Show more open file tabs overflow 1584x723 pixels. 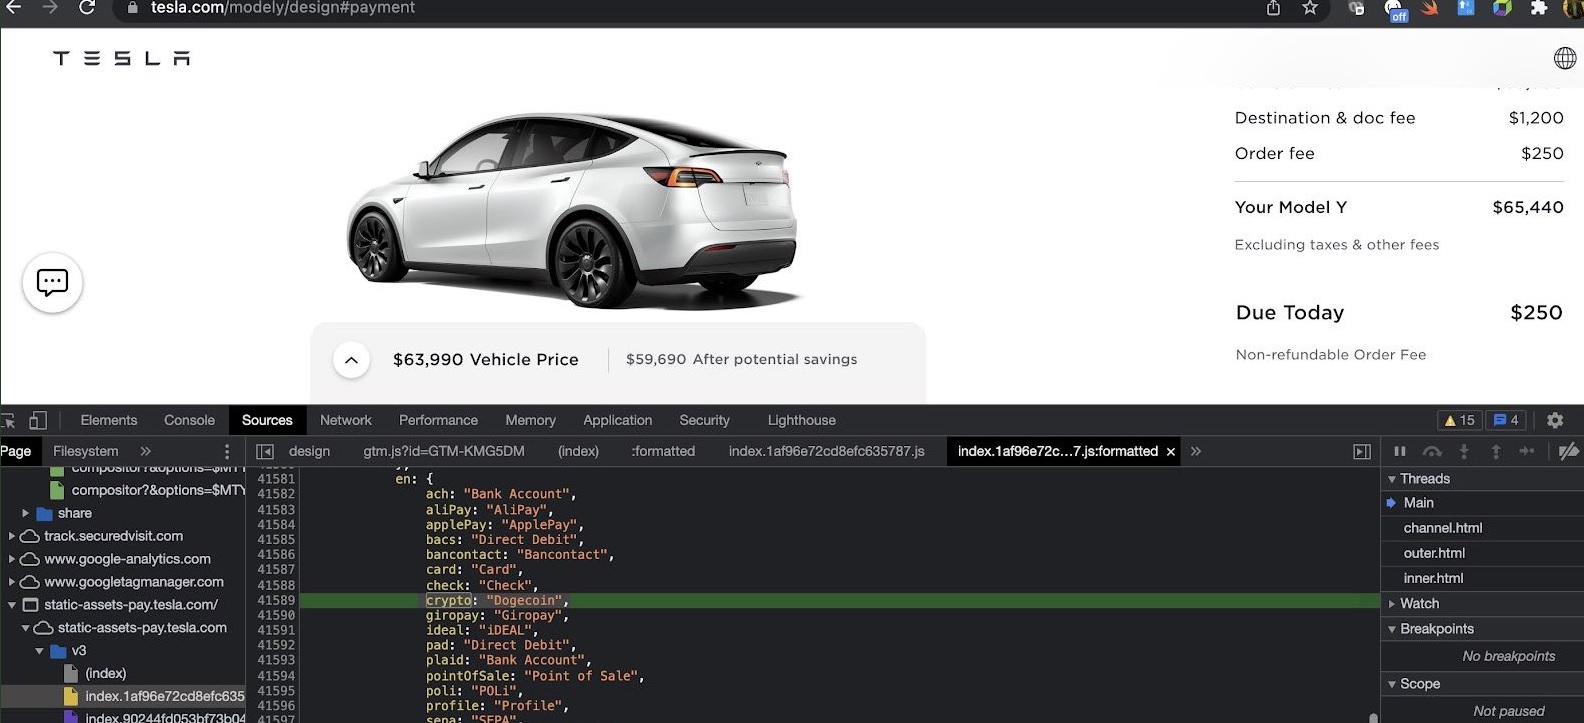click(x=1196, y=451)
